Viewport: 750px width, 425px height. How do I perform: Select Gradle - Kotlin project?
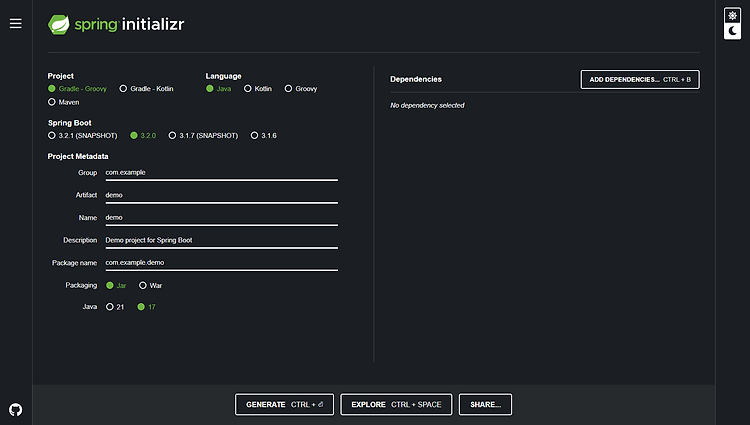pos(146,88)
